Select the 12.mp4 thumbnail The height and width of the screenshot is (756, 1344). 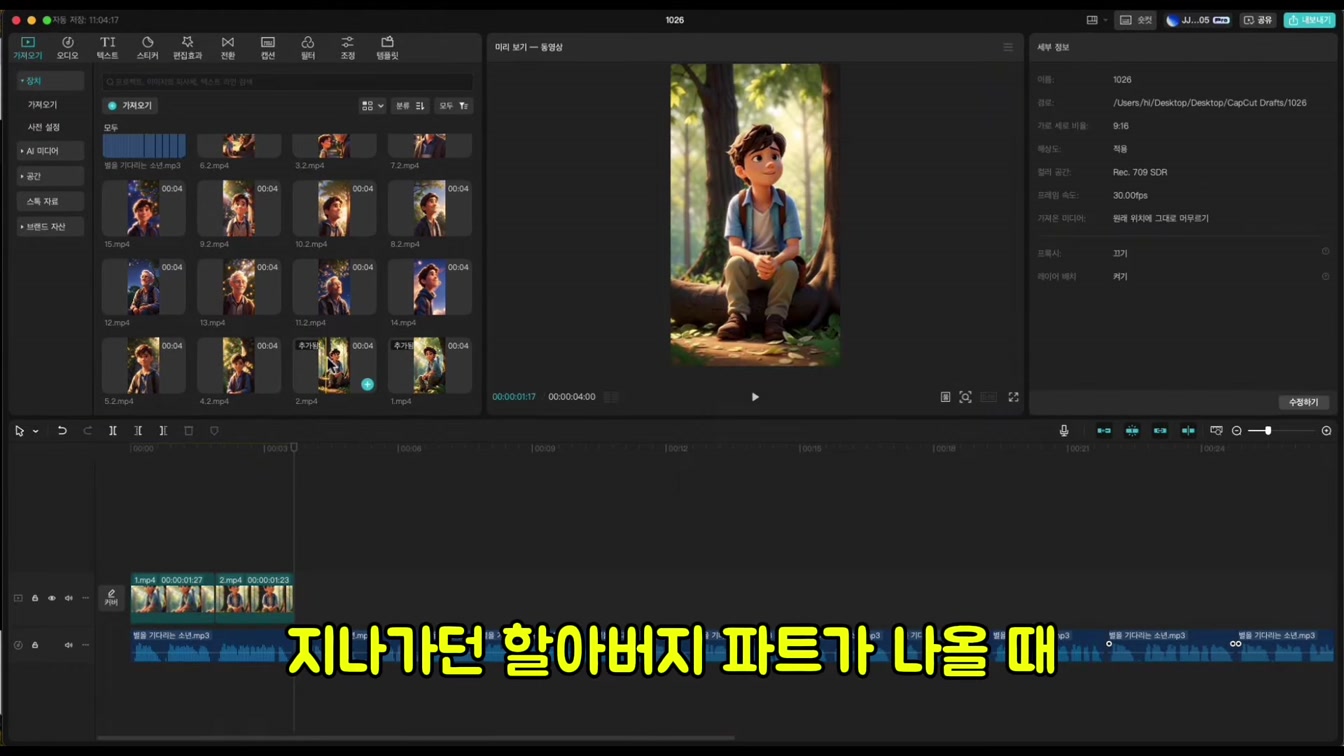(144, 287)
